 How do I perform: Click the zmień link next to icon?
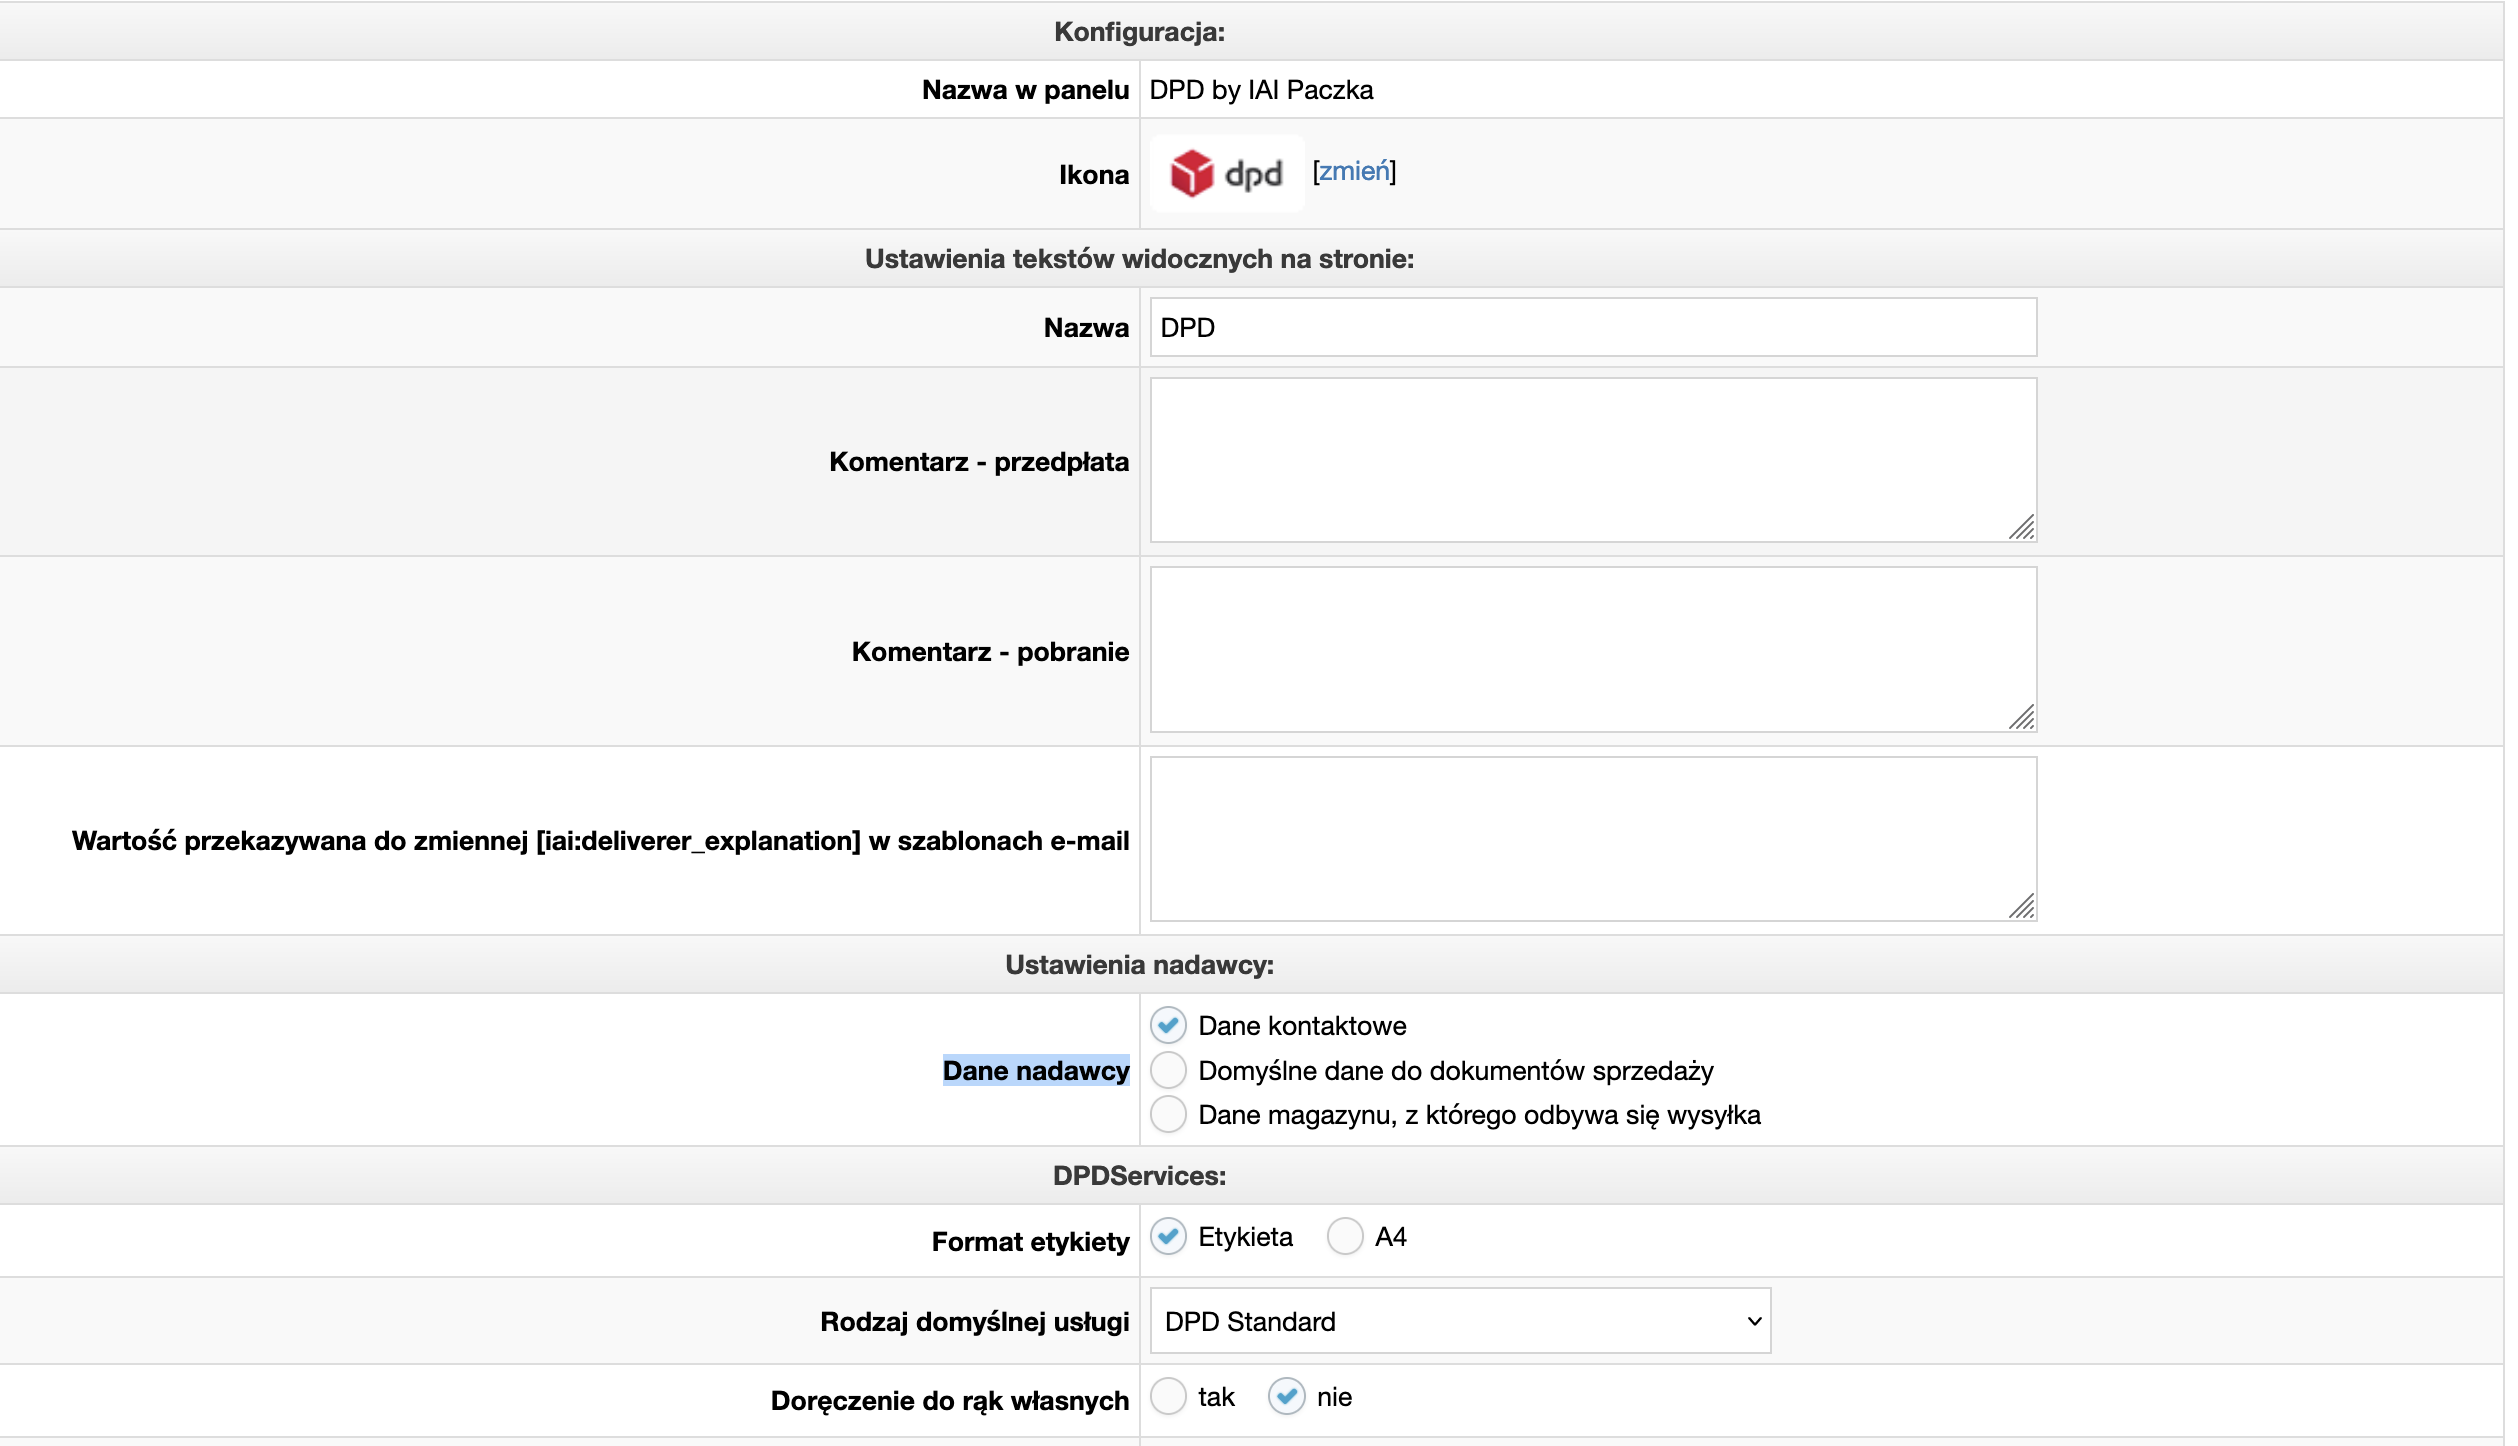pos(1353,172)
